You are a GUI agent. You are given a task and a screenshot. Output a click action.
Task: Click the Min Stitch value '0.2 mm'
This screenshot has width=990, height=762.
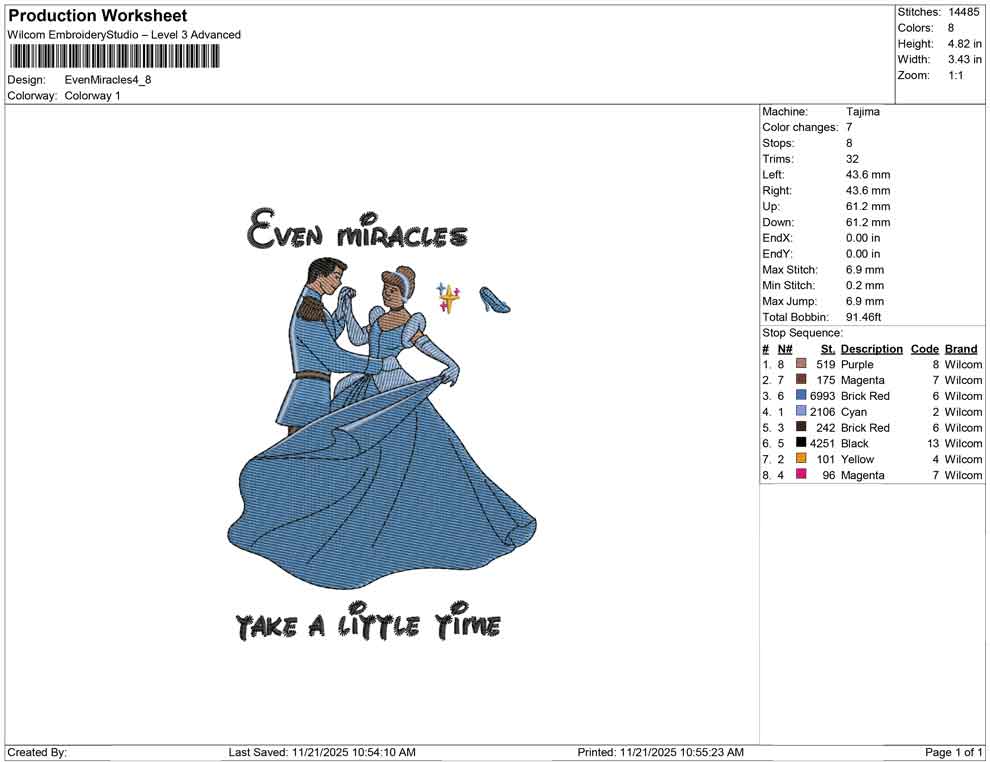tap(866, 285)
